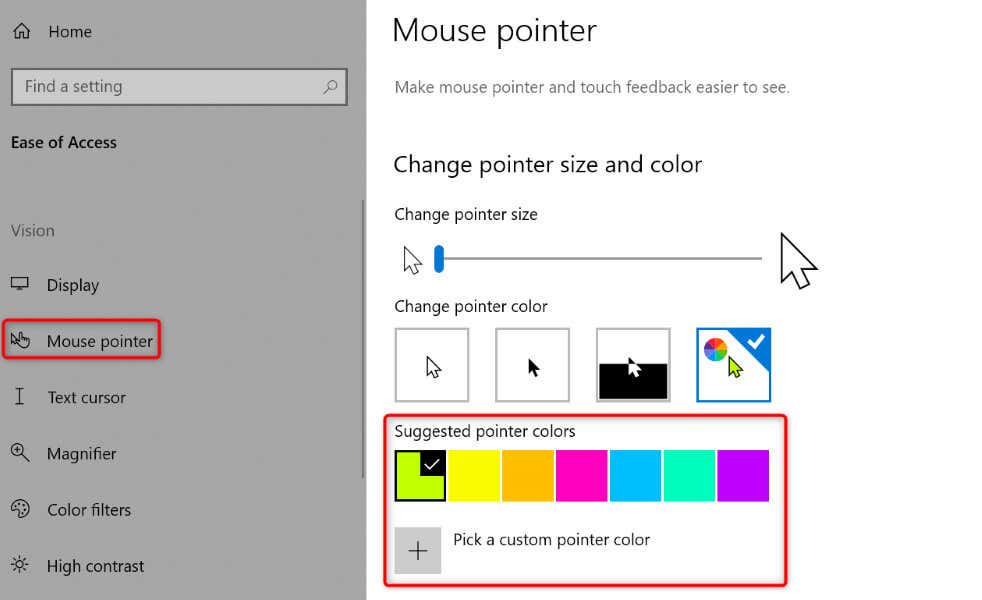The height and width of the screenshot is (600, 982).
Task: Click the Find a setting input field
Action: click(170, 88)
